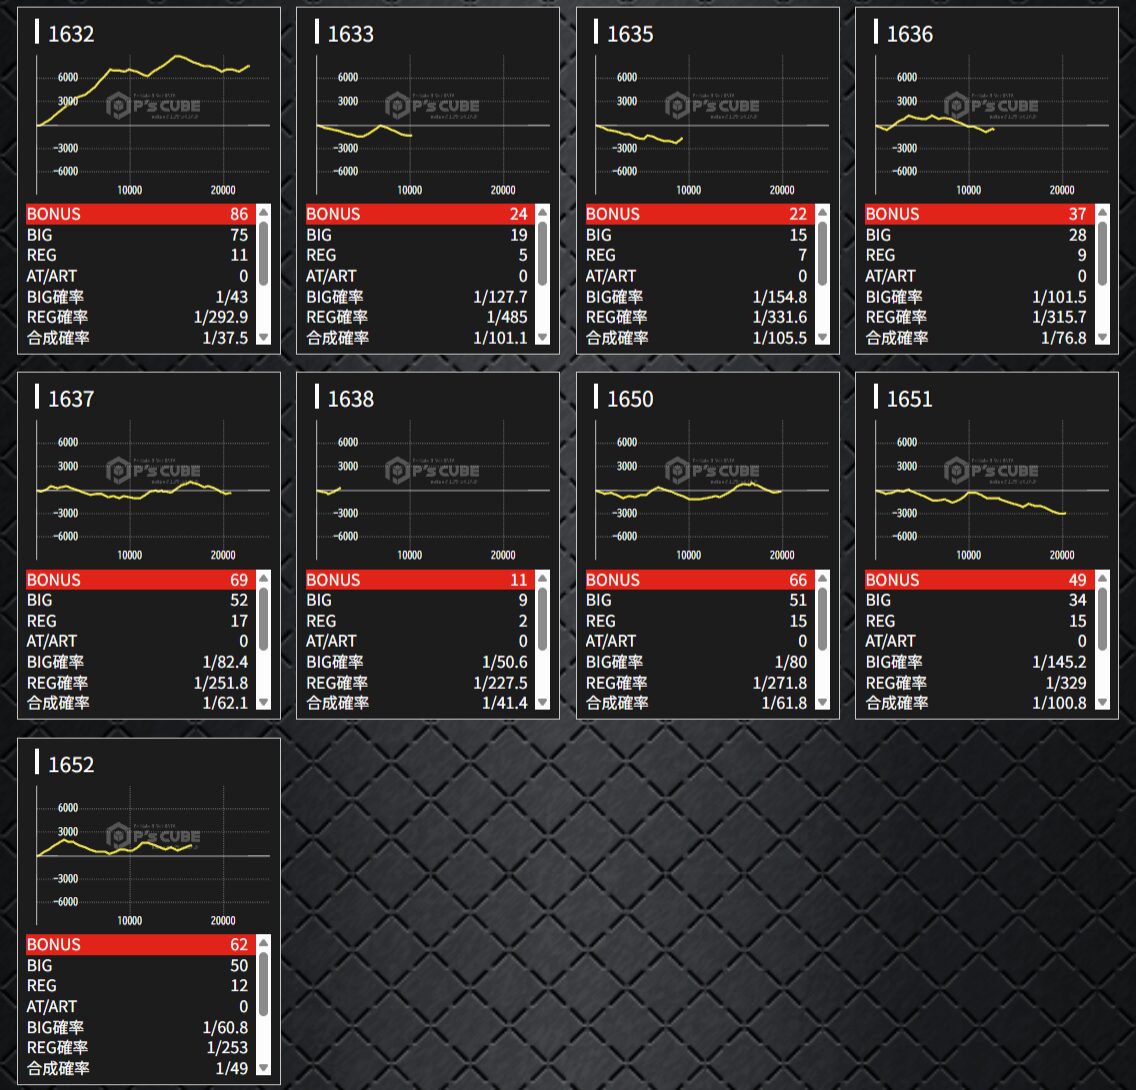Click scroll-down arrow in machine 1652 stats
This screenshot has width=1136, height=1090.
click(x=263, y=1068)
